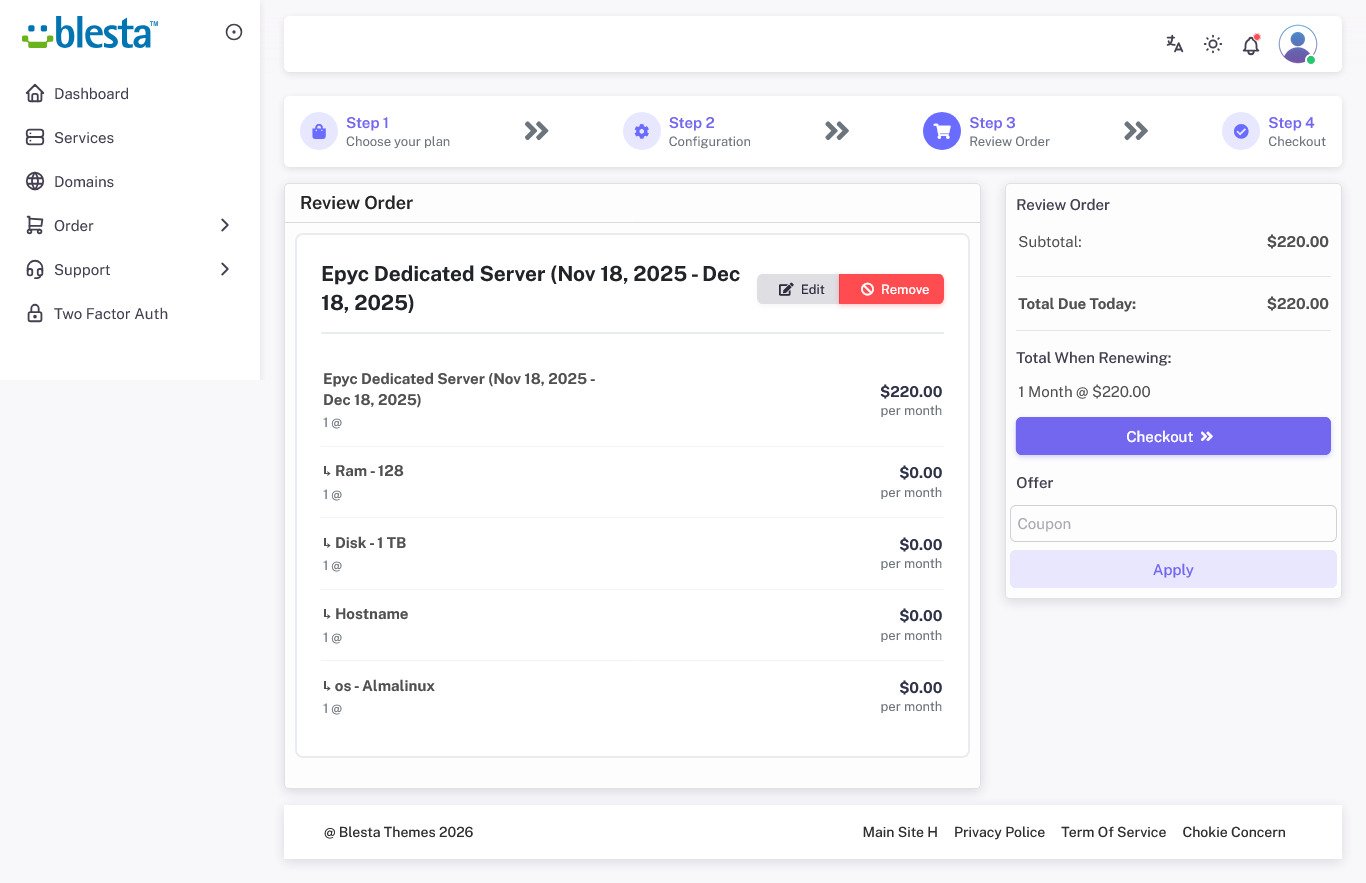Click Step 3 cart icon
Screen dimensions: 1366x883
pyautogui.click(x=941, y=131)
